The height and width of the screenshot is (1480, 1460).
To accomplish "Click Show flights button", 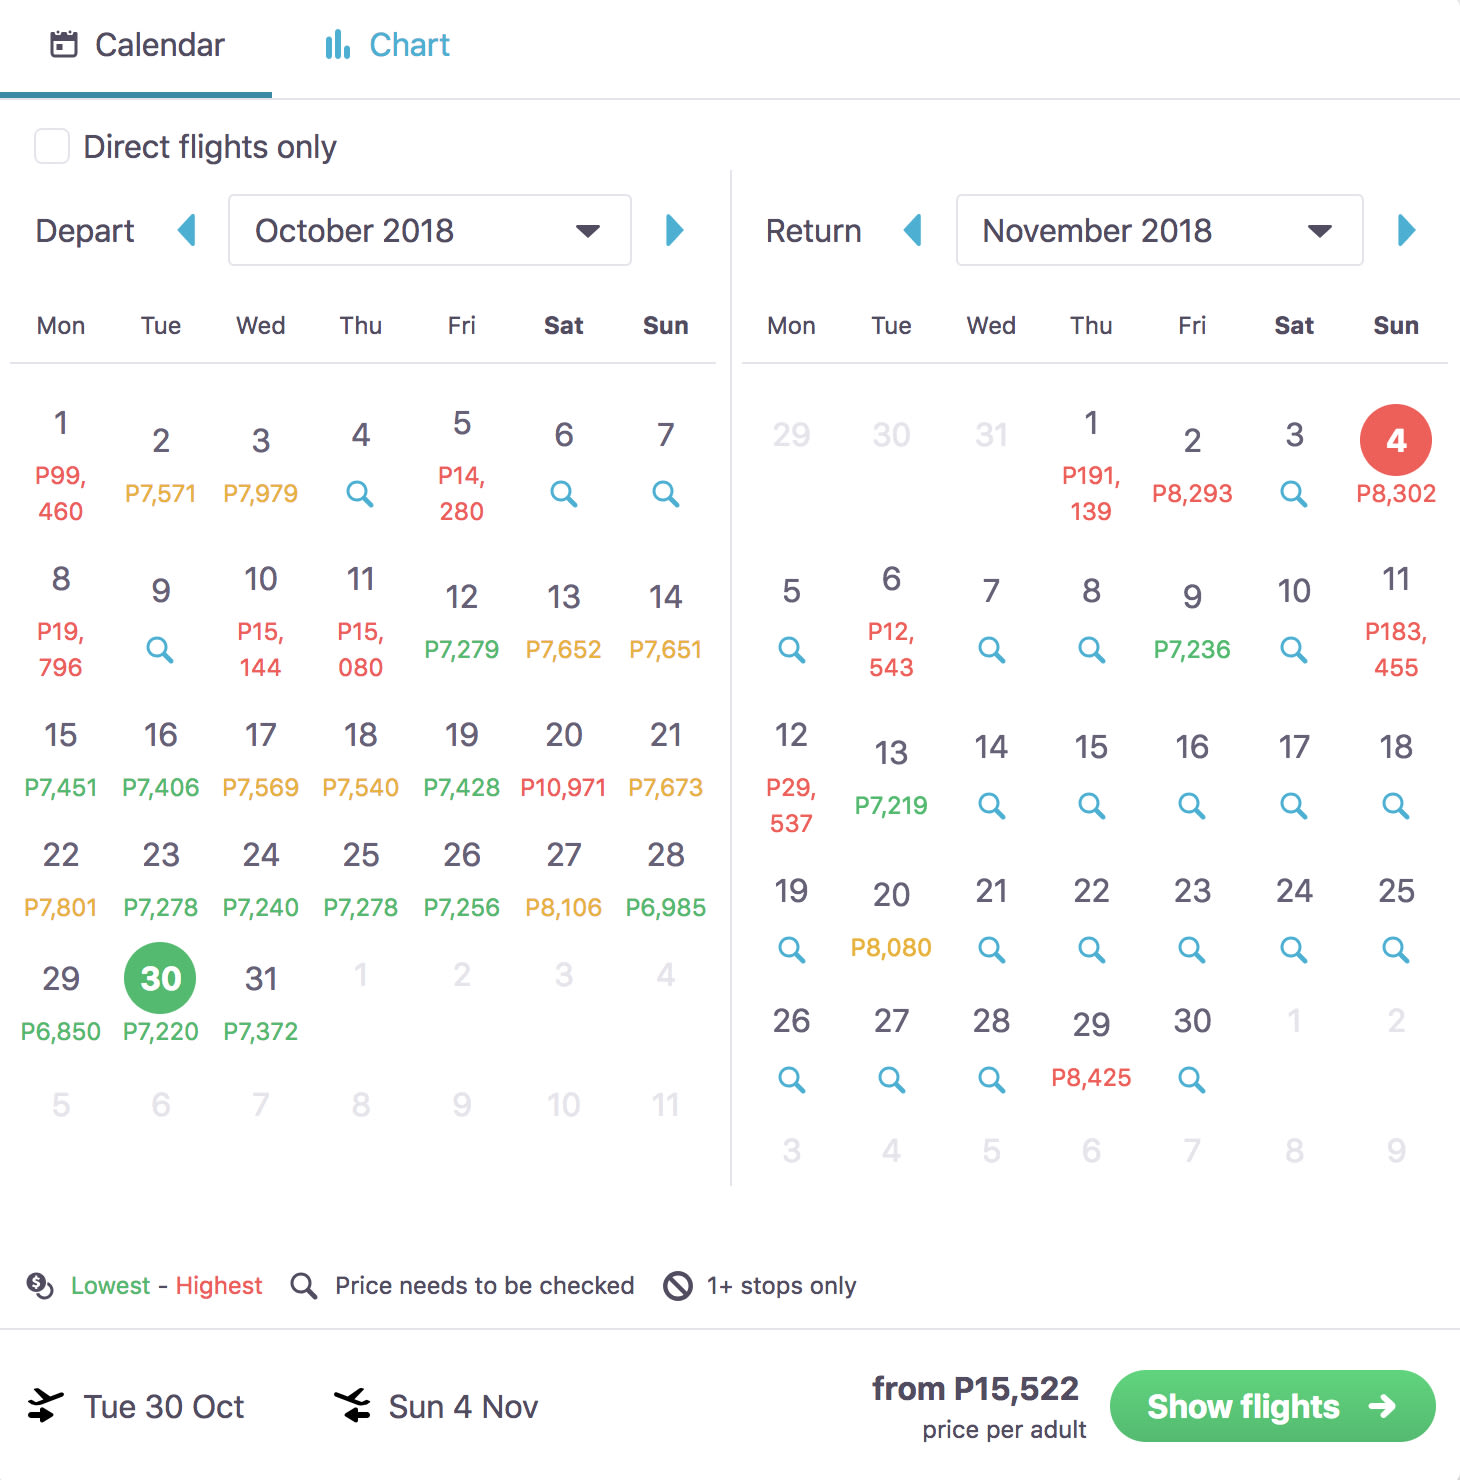I will tap(1272, 1406).
